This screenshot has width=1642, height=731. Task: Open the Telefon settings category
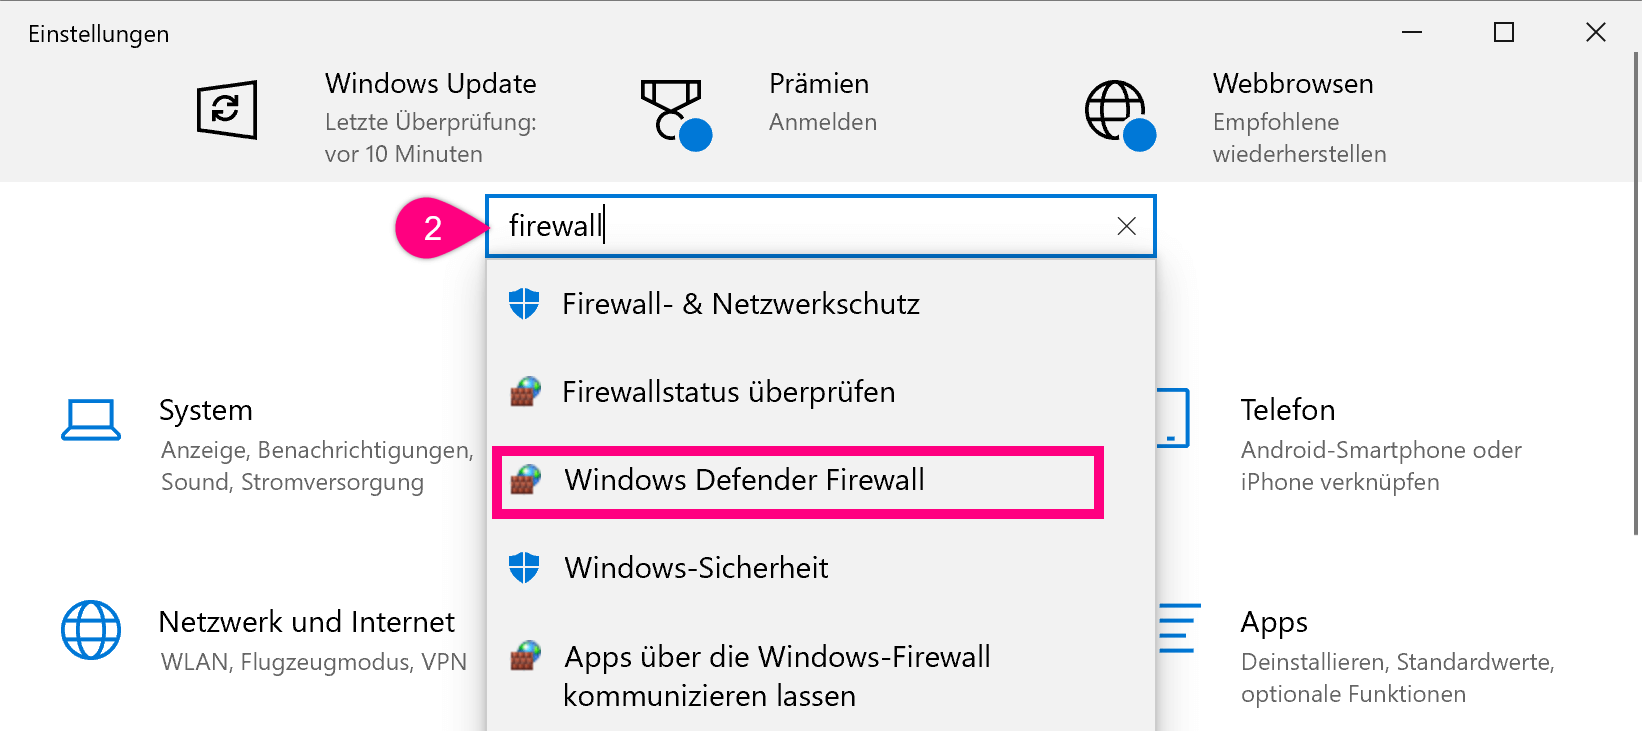click(1287, 410)
